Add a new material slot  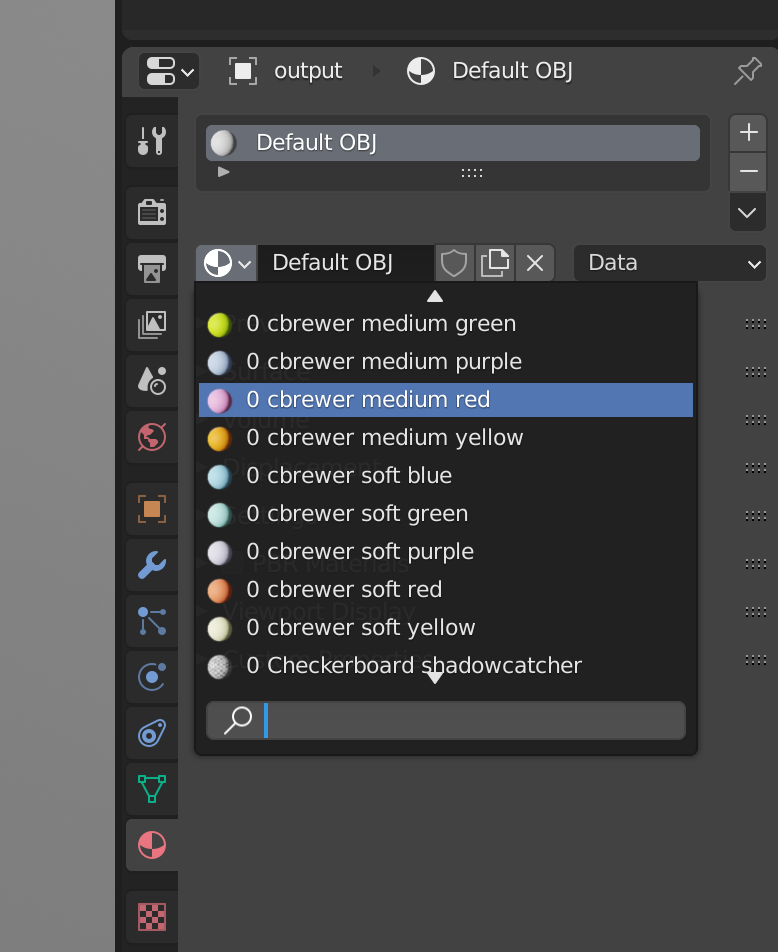pyautogui.click(x=748, y=132)
